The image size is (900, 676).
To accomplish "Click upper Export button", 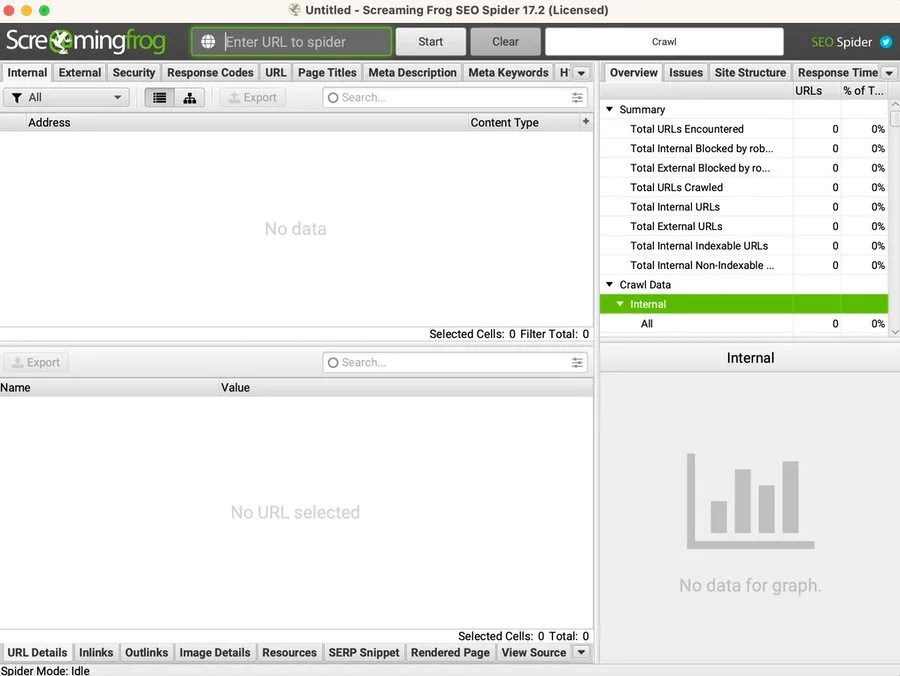I will (253, 98).
